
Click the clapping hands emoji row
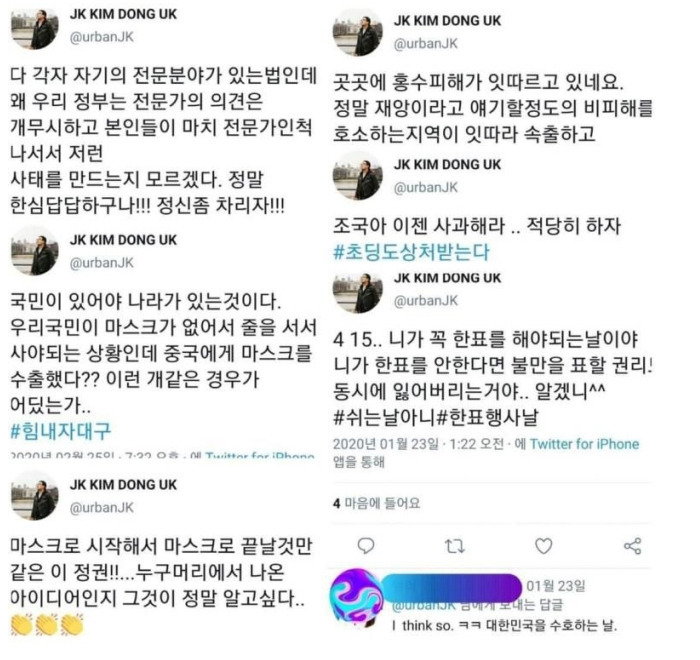tap(47, 624)
